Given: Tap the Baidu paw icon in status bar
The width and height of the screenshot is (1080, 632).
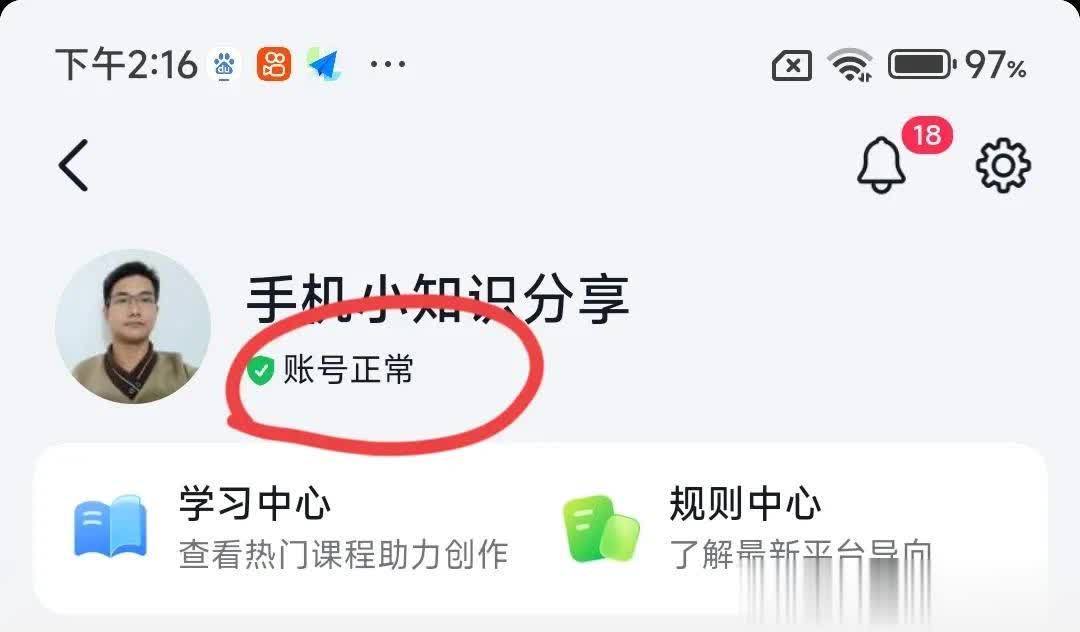Looking at the screenshot, I should click(224, 66).
